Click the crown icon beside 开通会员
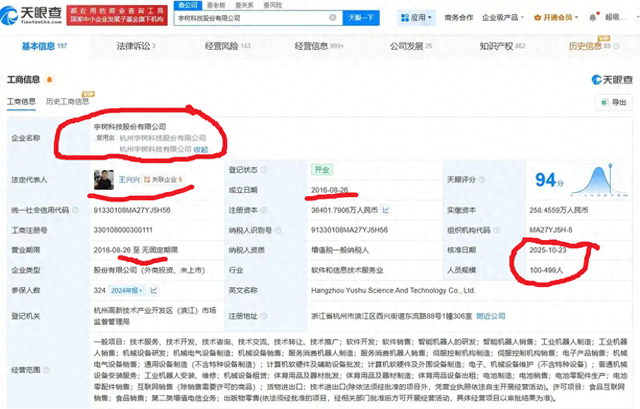The image size is (640, 409). coord(537,18)
